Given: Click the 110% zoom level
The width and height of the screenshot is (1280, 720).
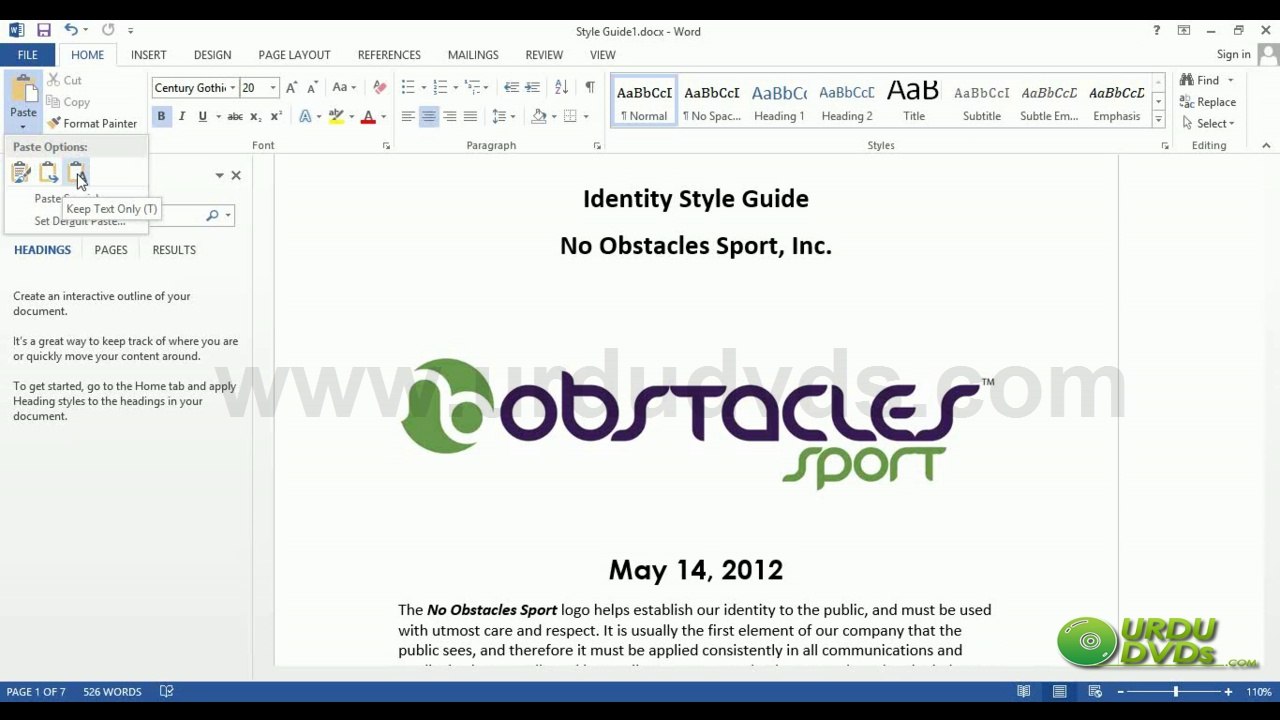Looking at the screenshot, I should [1259, 691].
